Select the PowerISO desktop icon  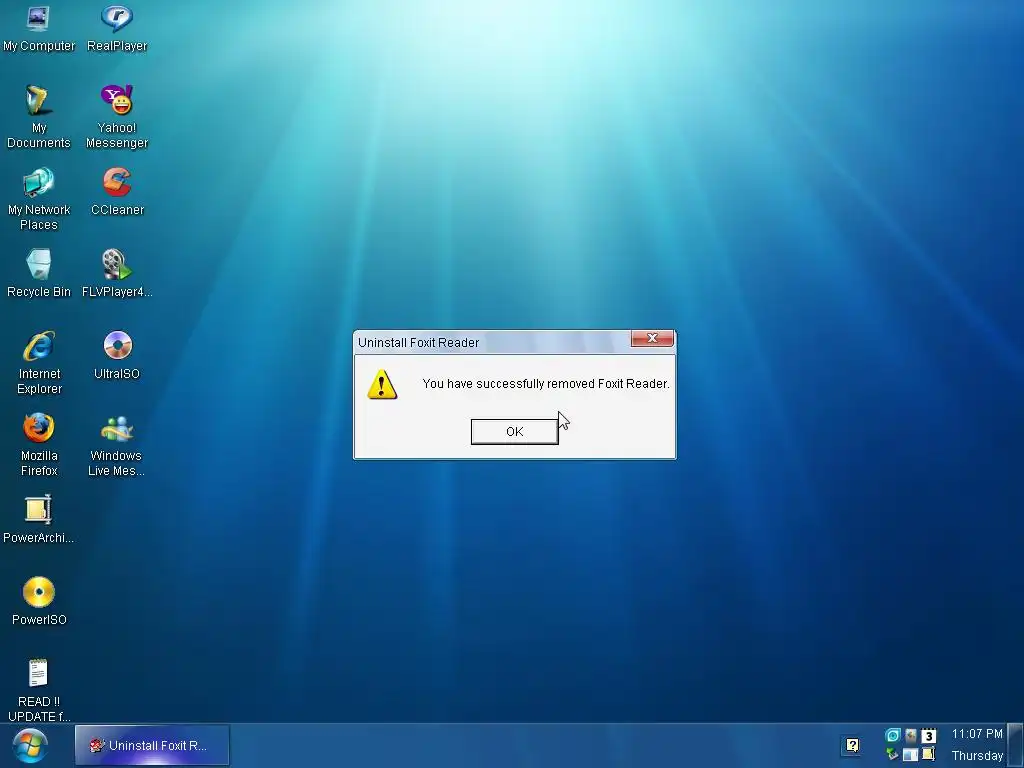coord(39,601)
